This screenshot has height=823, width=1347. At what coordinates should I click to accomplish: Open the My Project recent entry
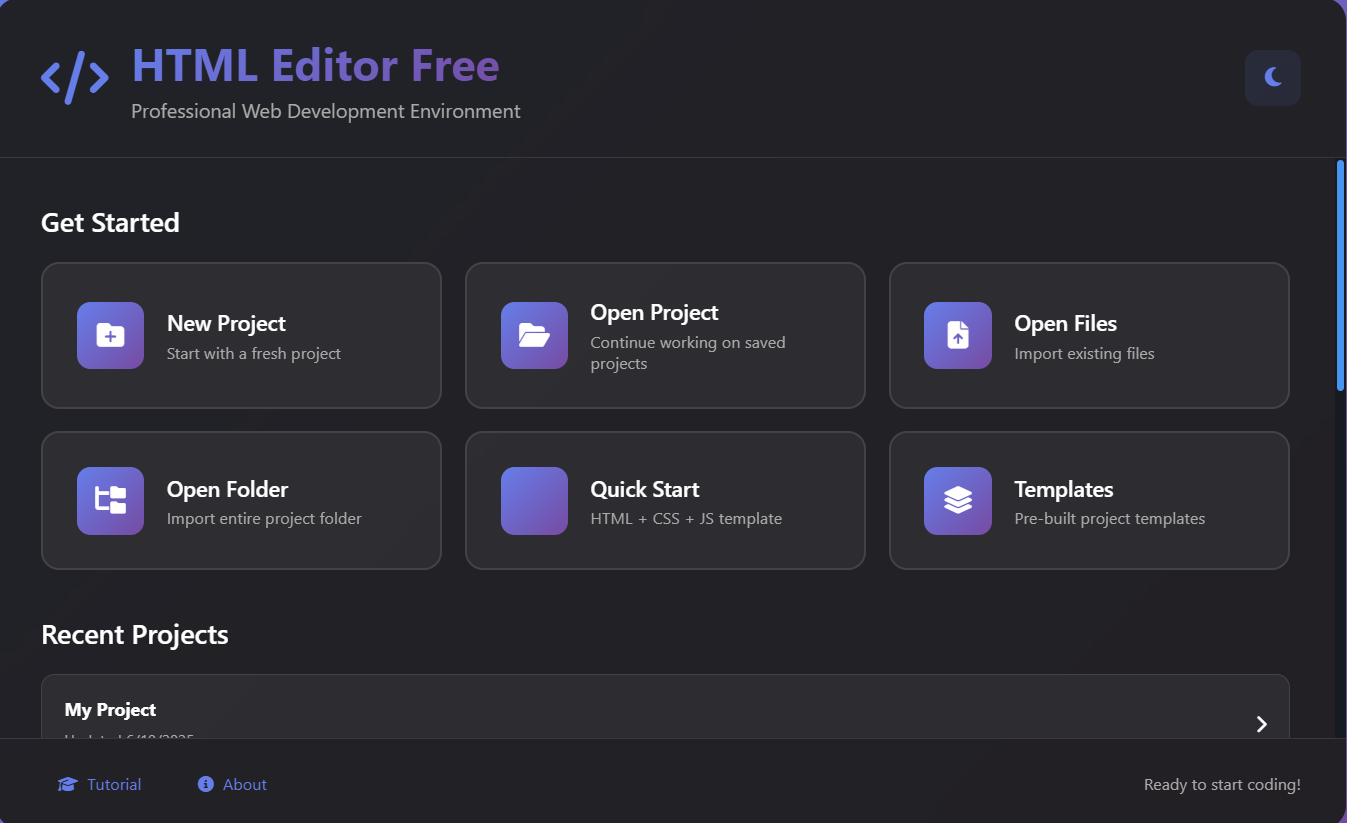(x=111, y=710)
